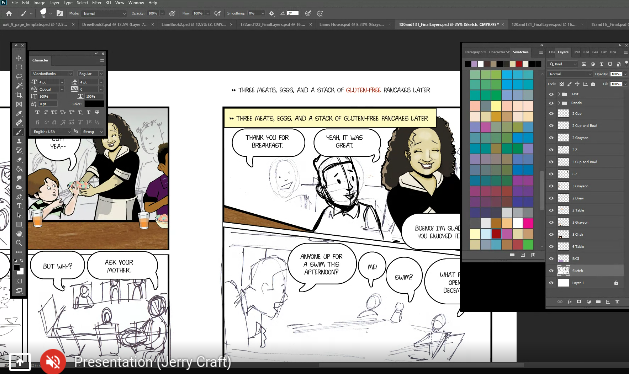Open the Swatches panel menu
The height and width of the screenshot is (374, 629).
(x=540, y=52)
